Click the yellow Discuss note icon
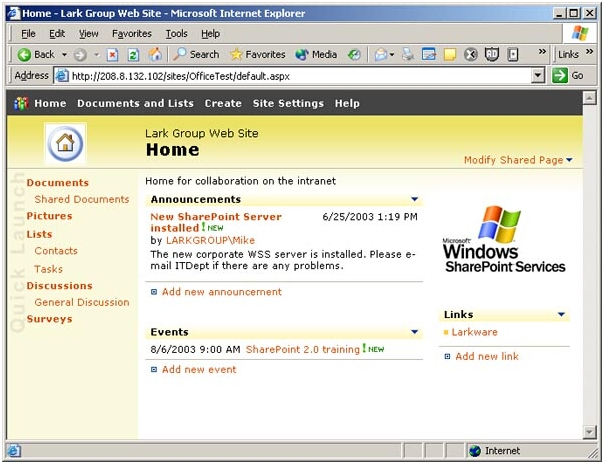The height and width of the screenshot is (464, 604). tap(450, 55)
